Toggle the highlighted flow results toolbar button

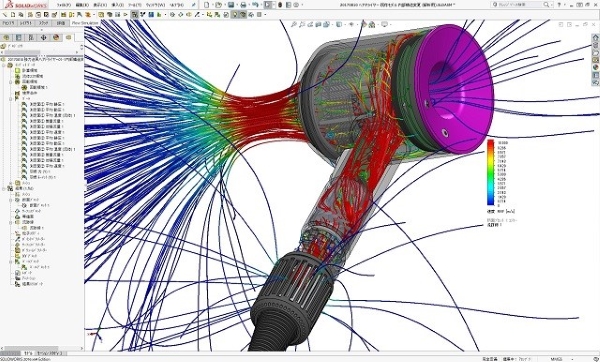tap(135, 15)
